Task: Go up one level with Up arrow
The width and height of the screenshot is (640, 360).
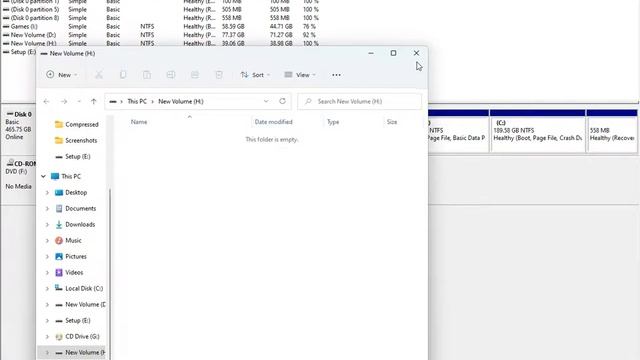Action: (x=93, y=101)
